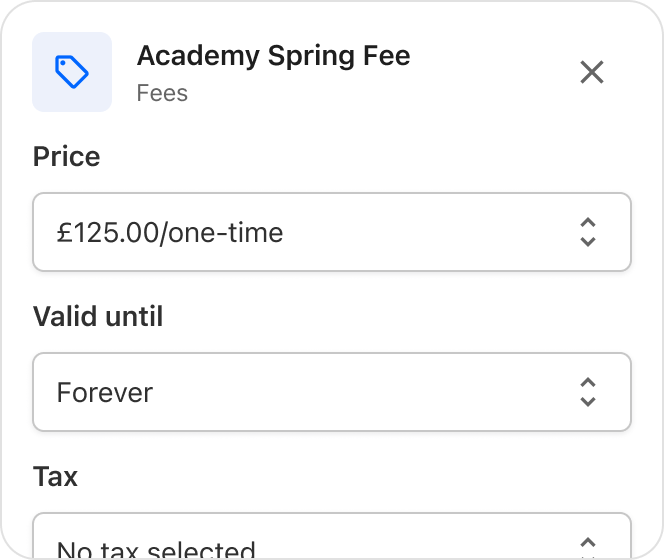Click the Forever value text
This screenshot has height=560, width=664.
coord(105,393)
